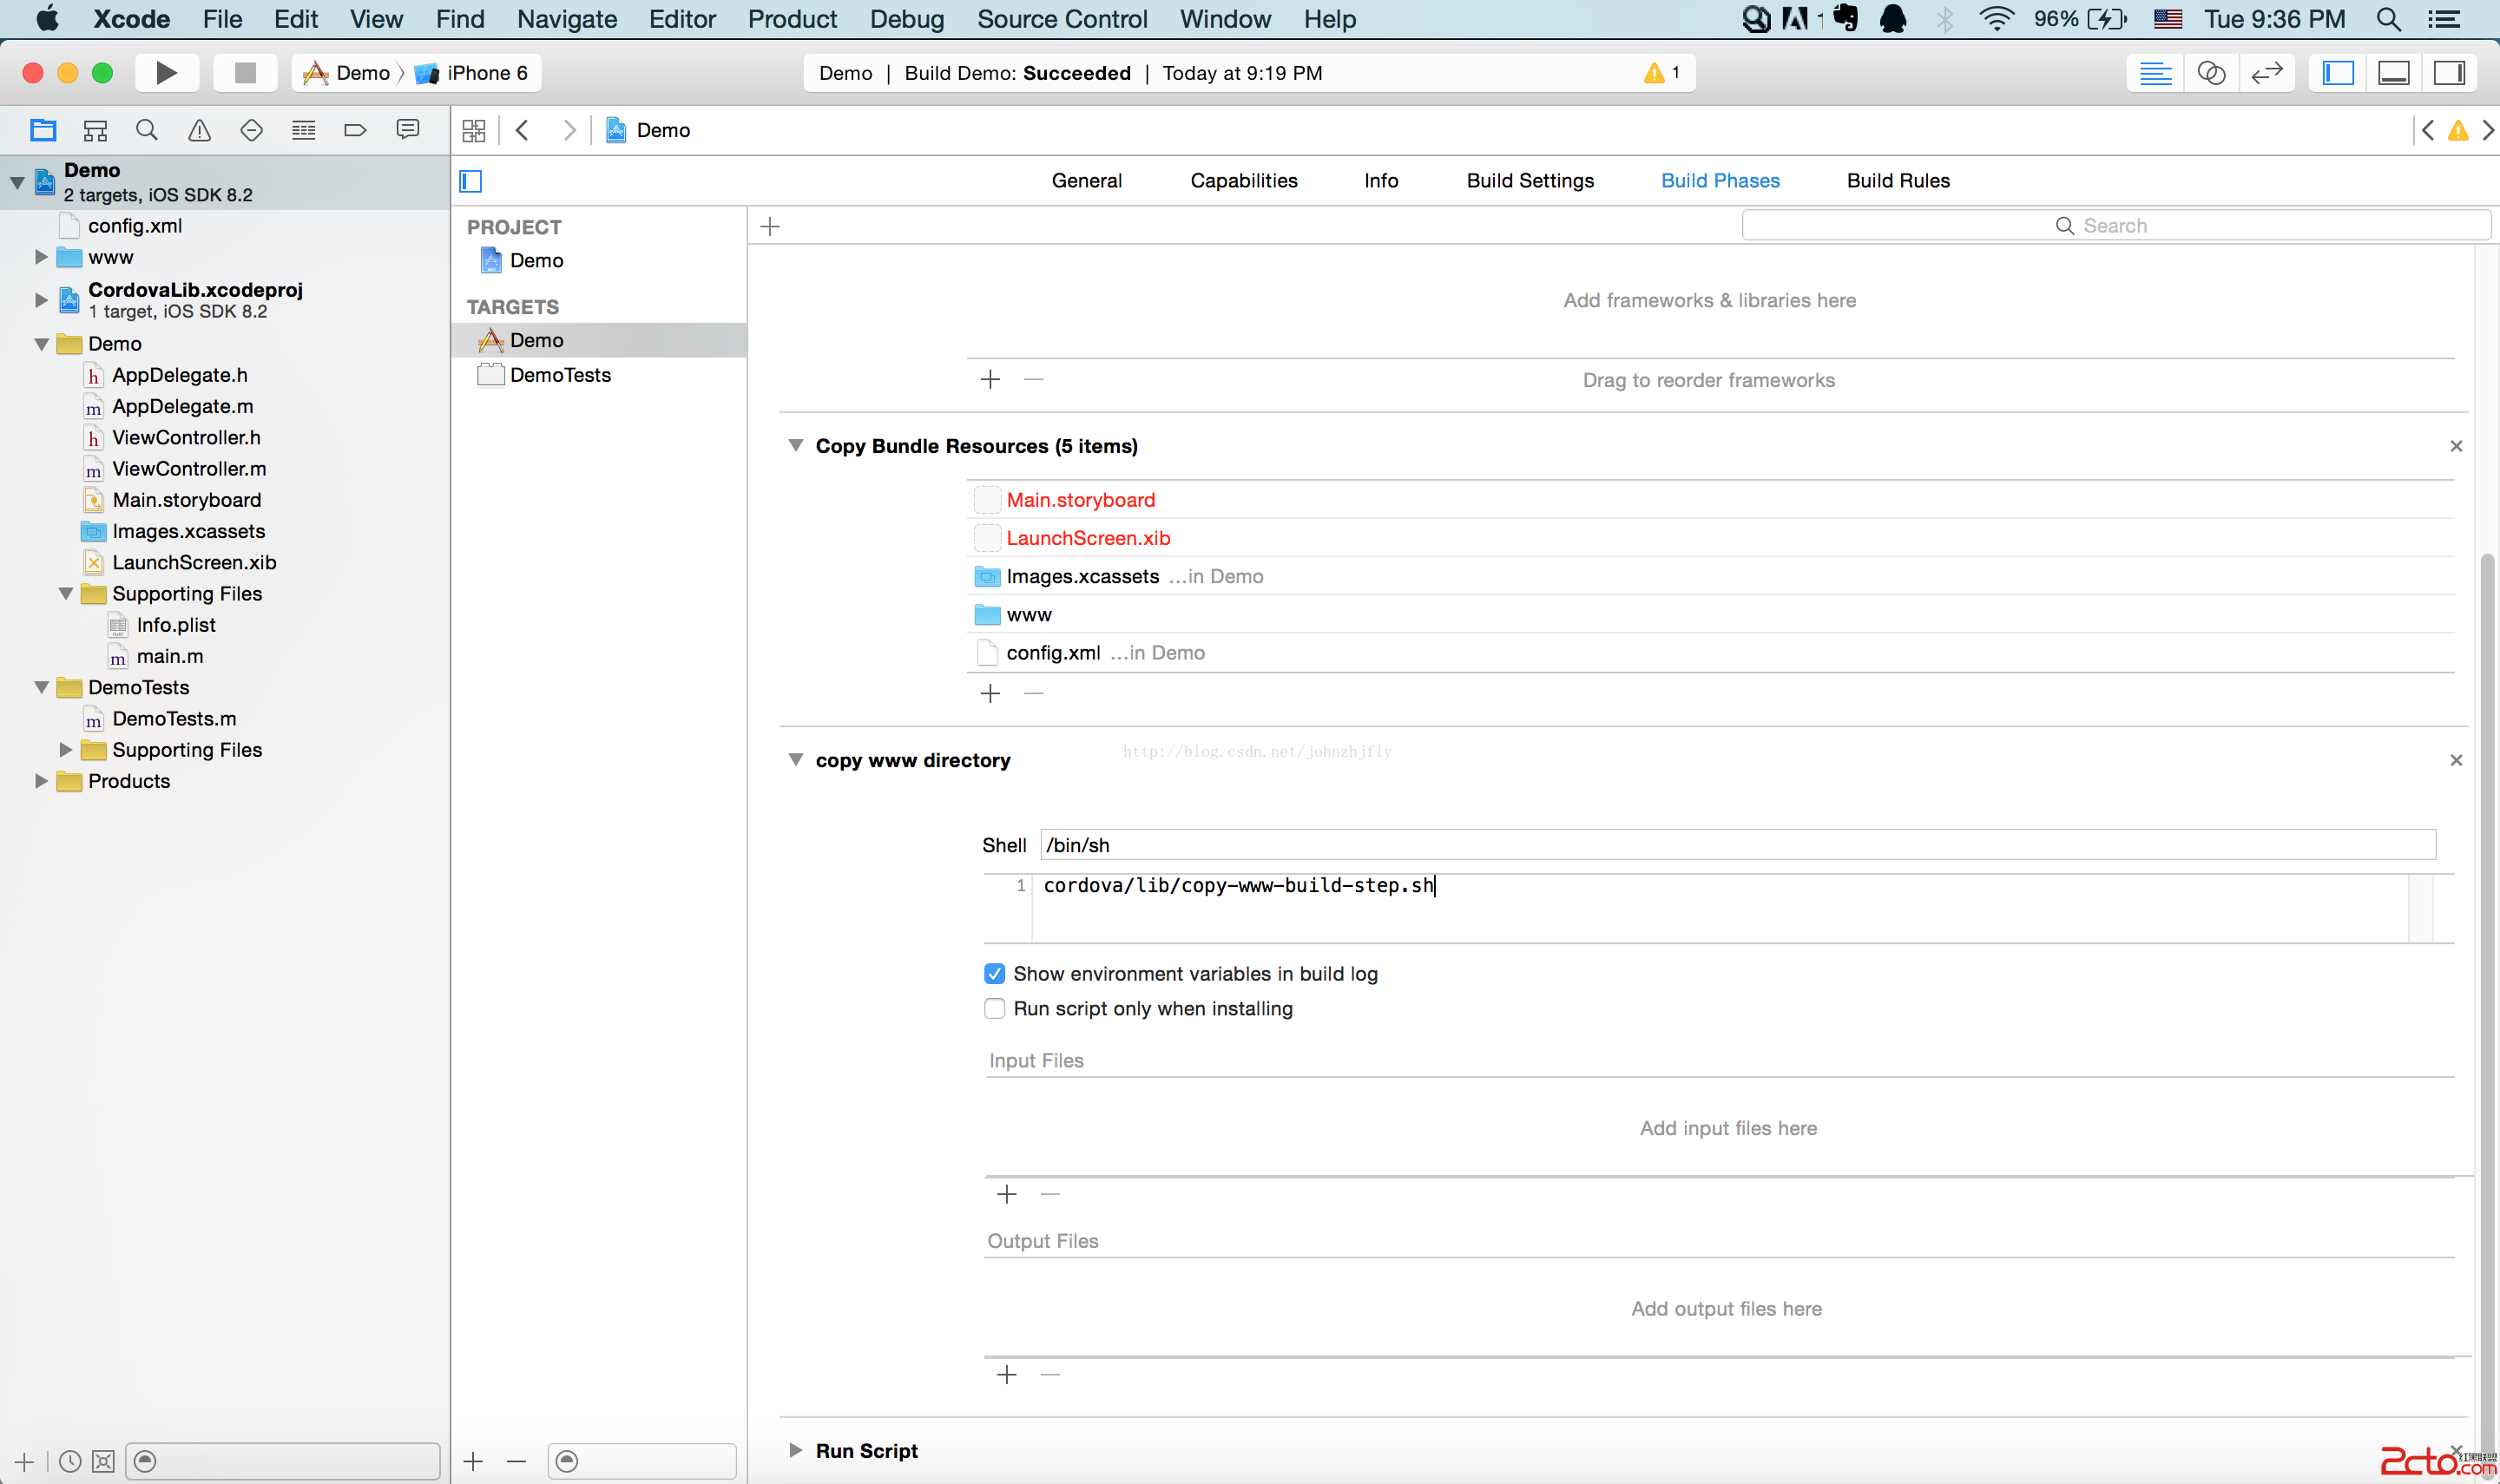Collapse the Copy Bundle Resources phase

click(x=796, y=446)
